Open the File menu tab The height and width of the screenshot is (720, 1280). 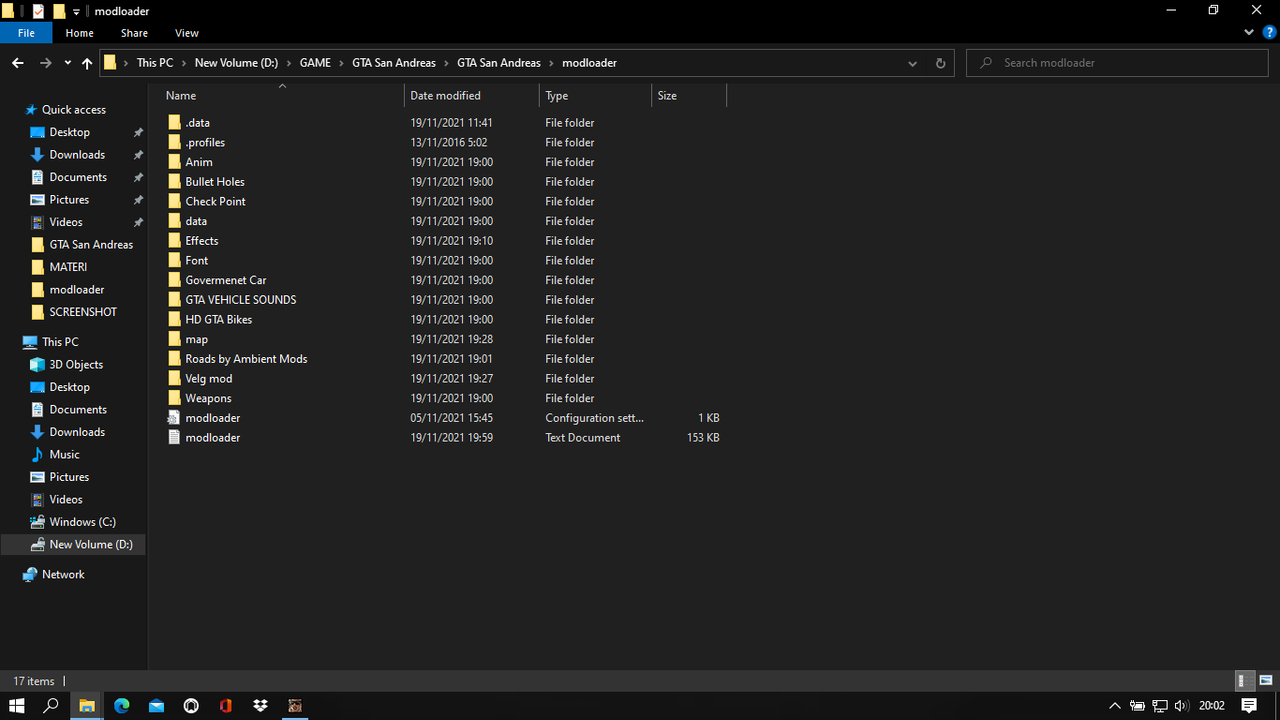26,33
